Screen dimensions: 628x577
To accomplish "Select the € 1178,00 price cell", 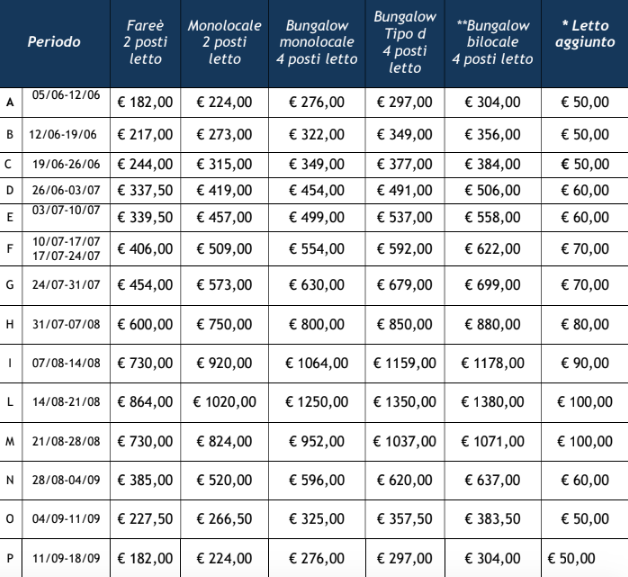I will coord(493,363).
